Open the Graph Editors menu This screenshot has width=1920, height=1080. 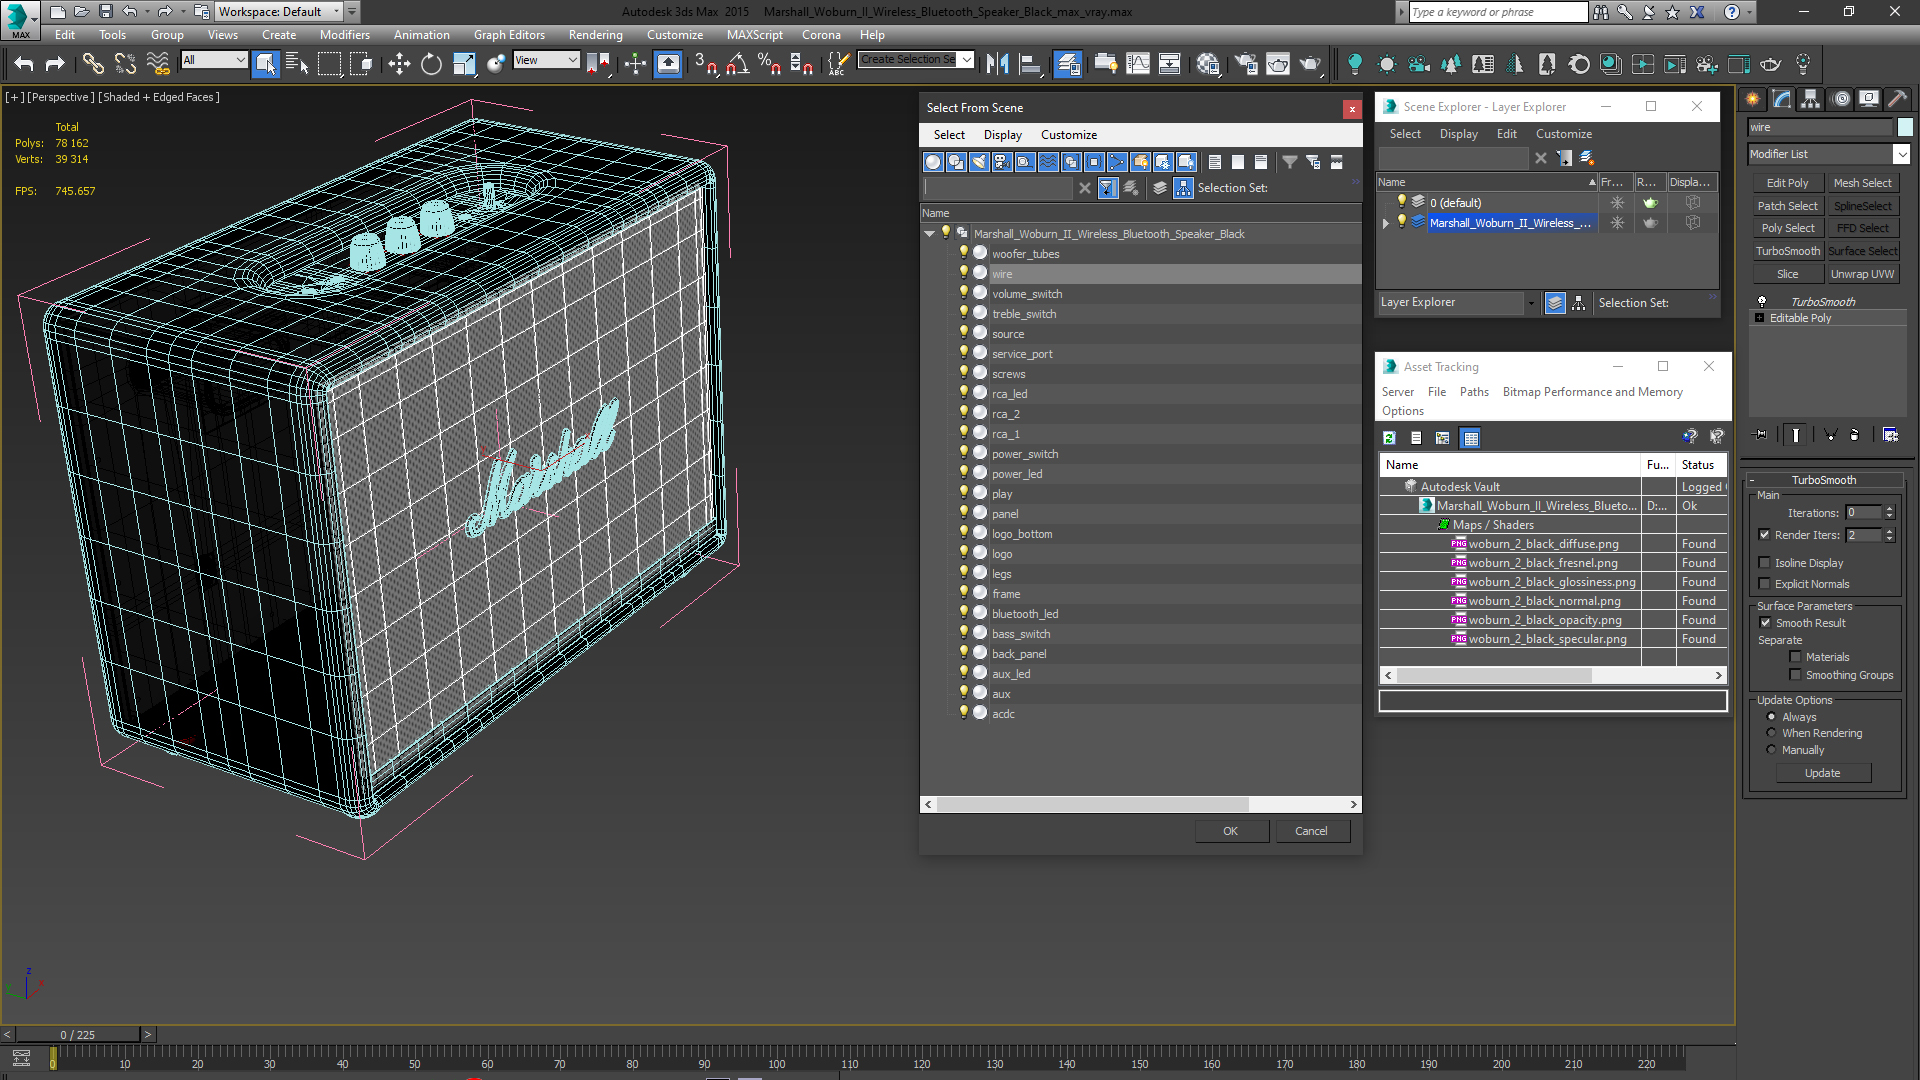pyautogui.click(x=509, y=35)
